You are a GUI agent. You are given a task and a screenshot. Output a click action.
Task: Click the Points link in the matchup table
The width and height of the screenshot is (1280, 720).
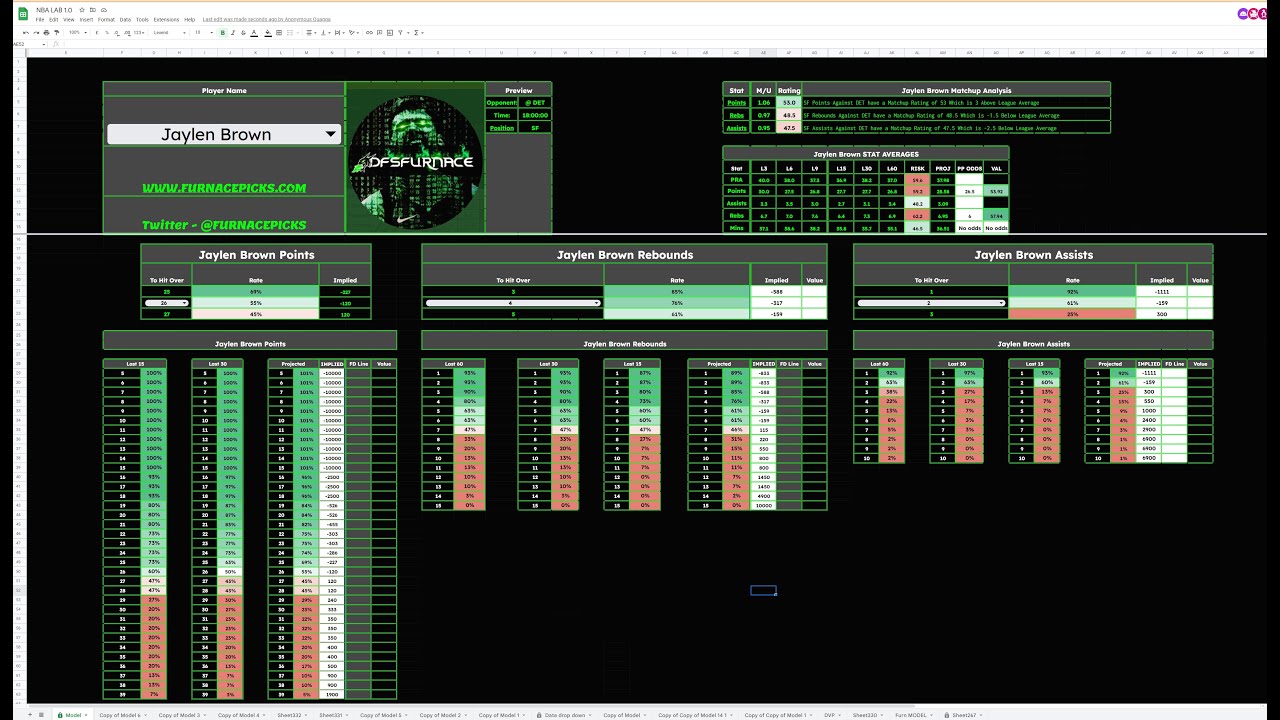point(737,102)
